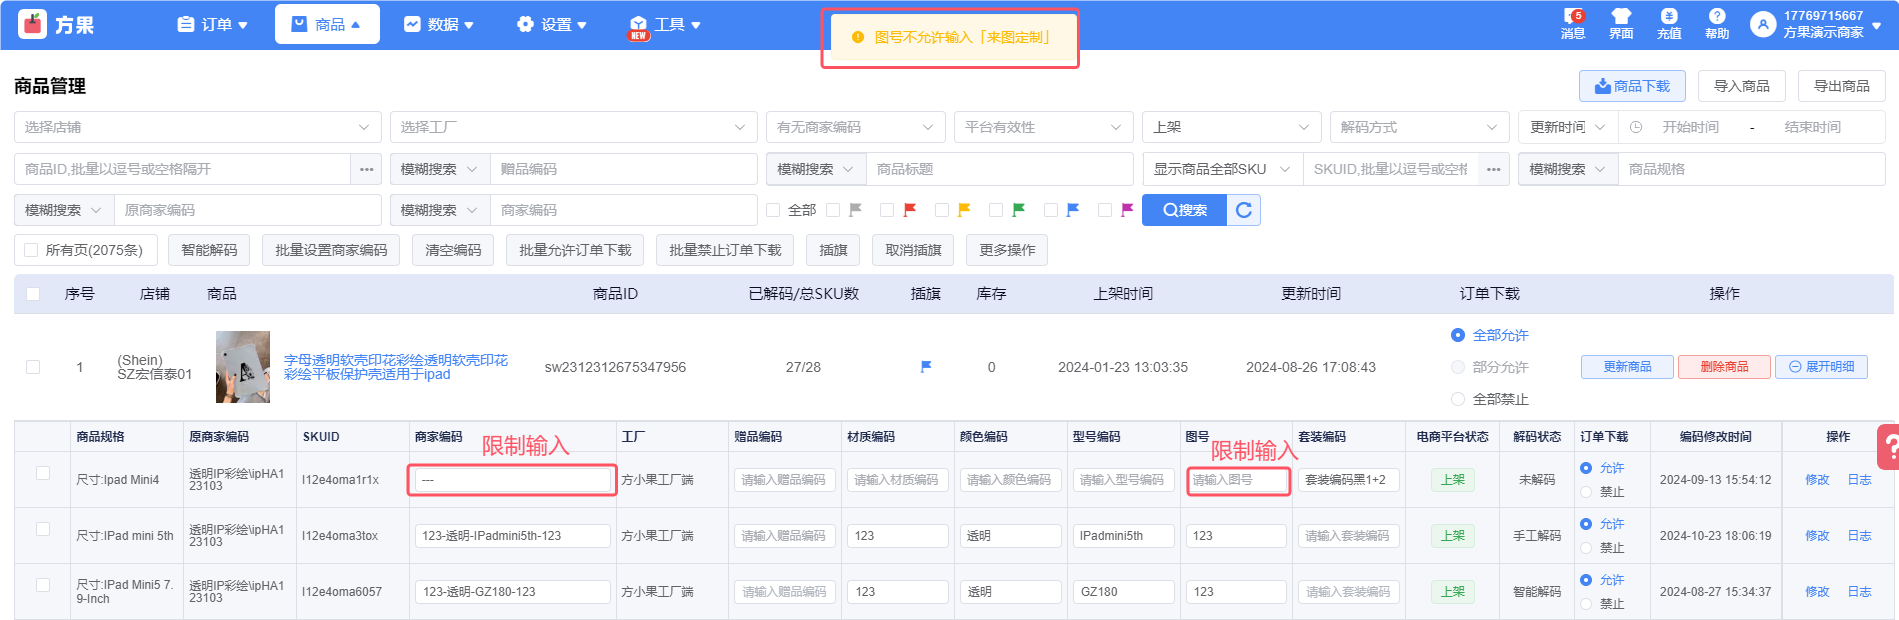Click the blue flag in product row 1
The width and height of the screenshot is (1899, 620).
926,367
